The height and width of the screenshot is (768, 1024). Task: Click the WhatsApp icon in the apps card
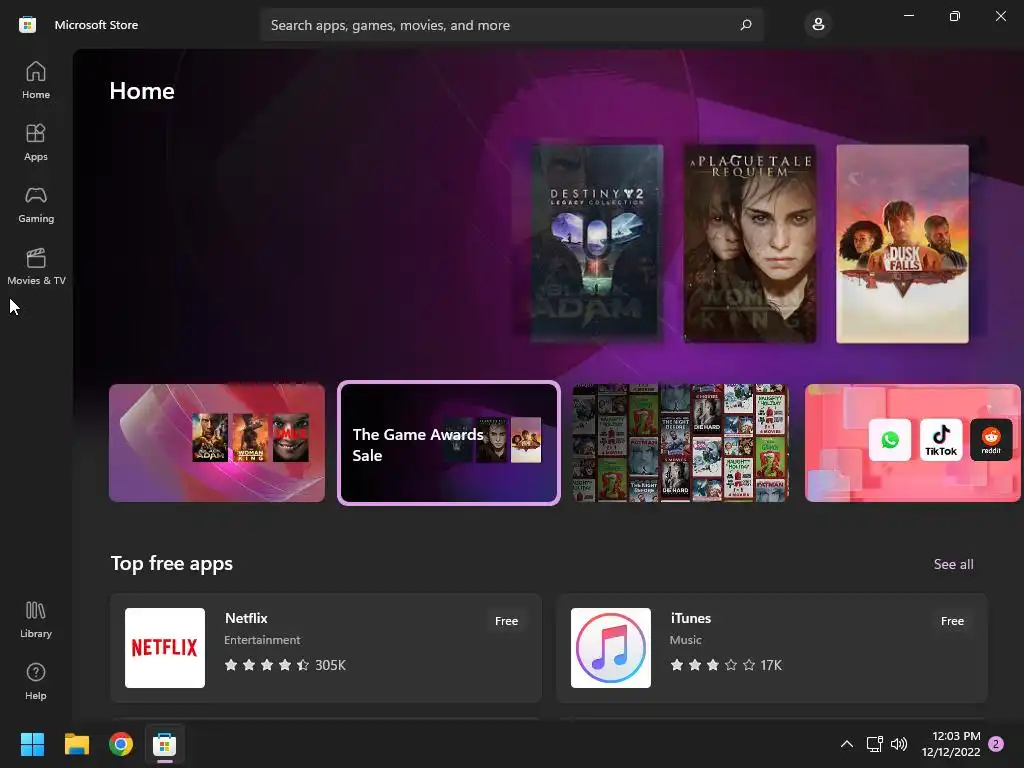tap(890, 440)
